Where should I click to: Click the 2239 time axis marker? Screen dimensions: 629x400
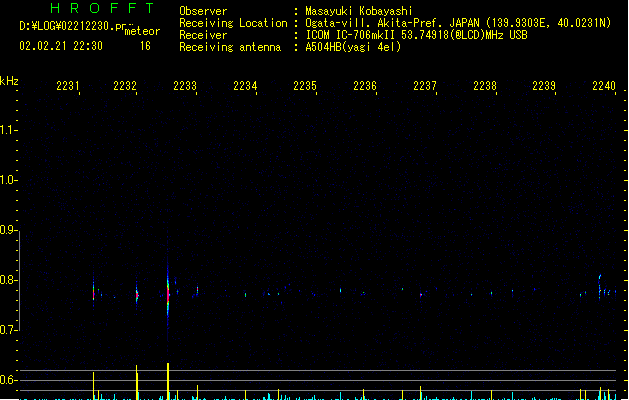coord(544,86)
